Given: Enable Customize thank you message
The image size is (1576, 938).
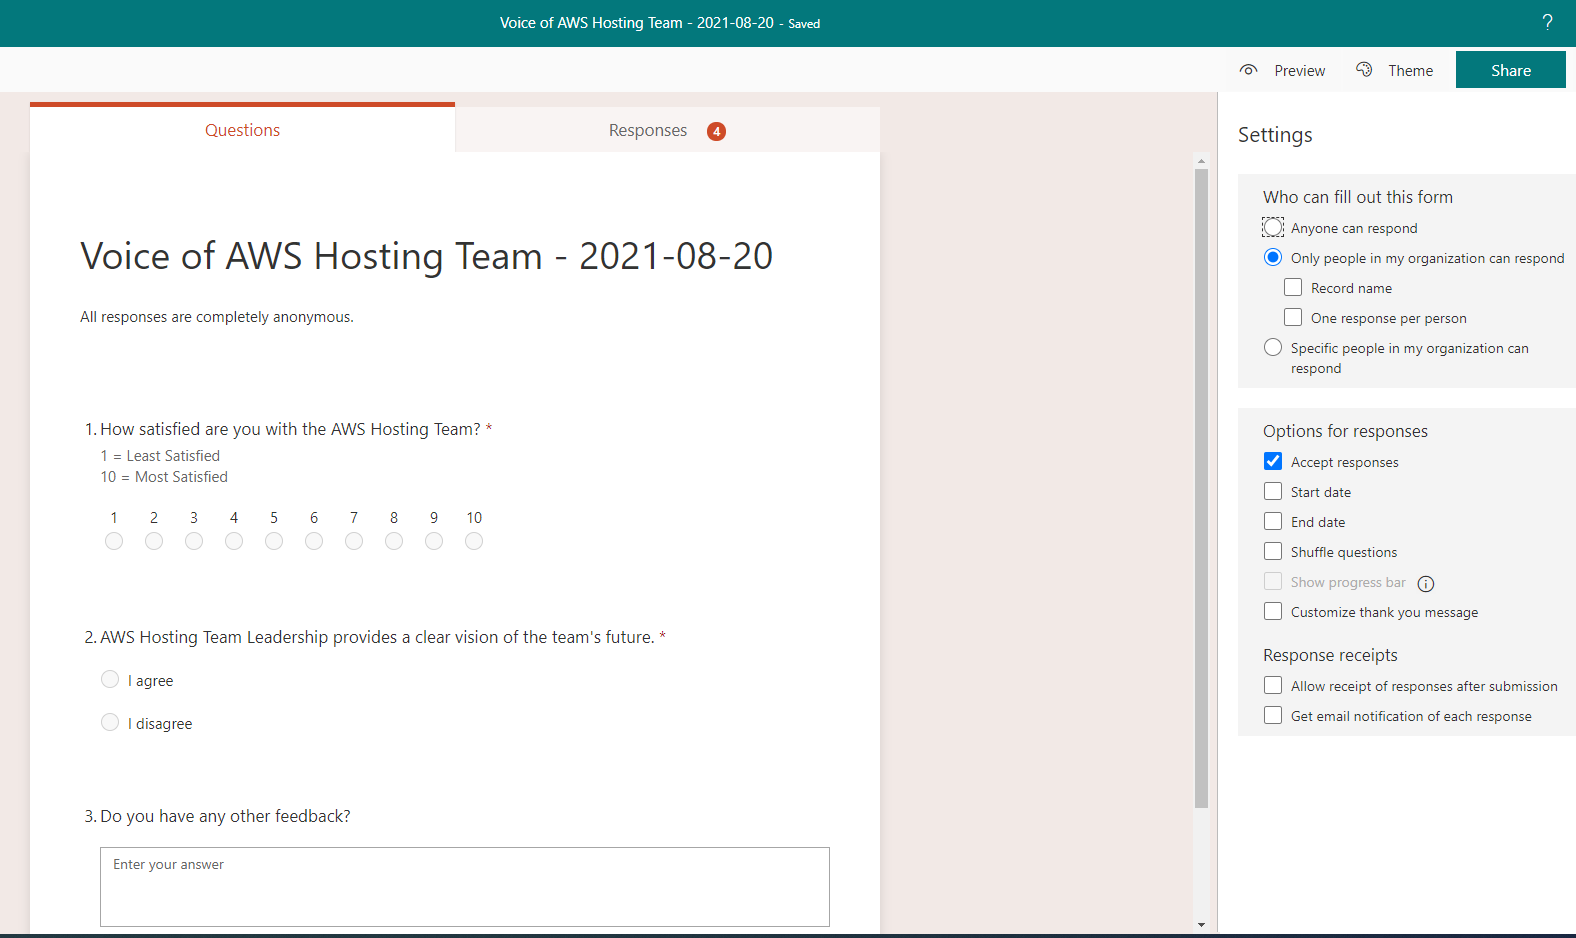Looking at the screenshot, I should [1273, 611].
